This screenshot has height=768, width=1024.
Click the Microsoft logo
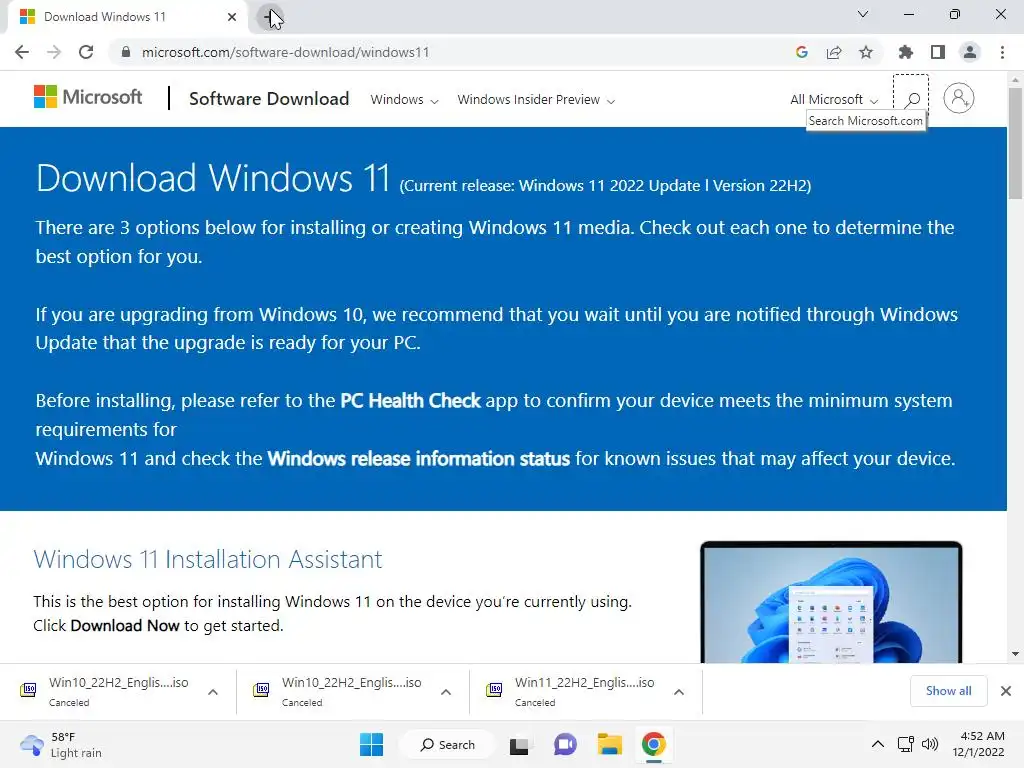tap(88, 97)
